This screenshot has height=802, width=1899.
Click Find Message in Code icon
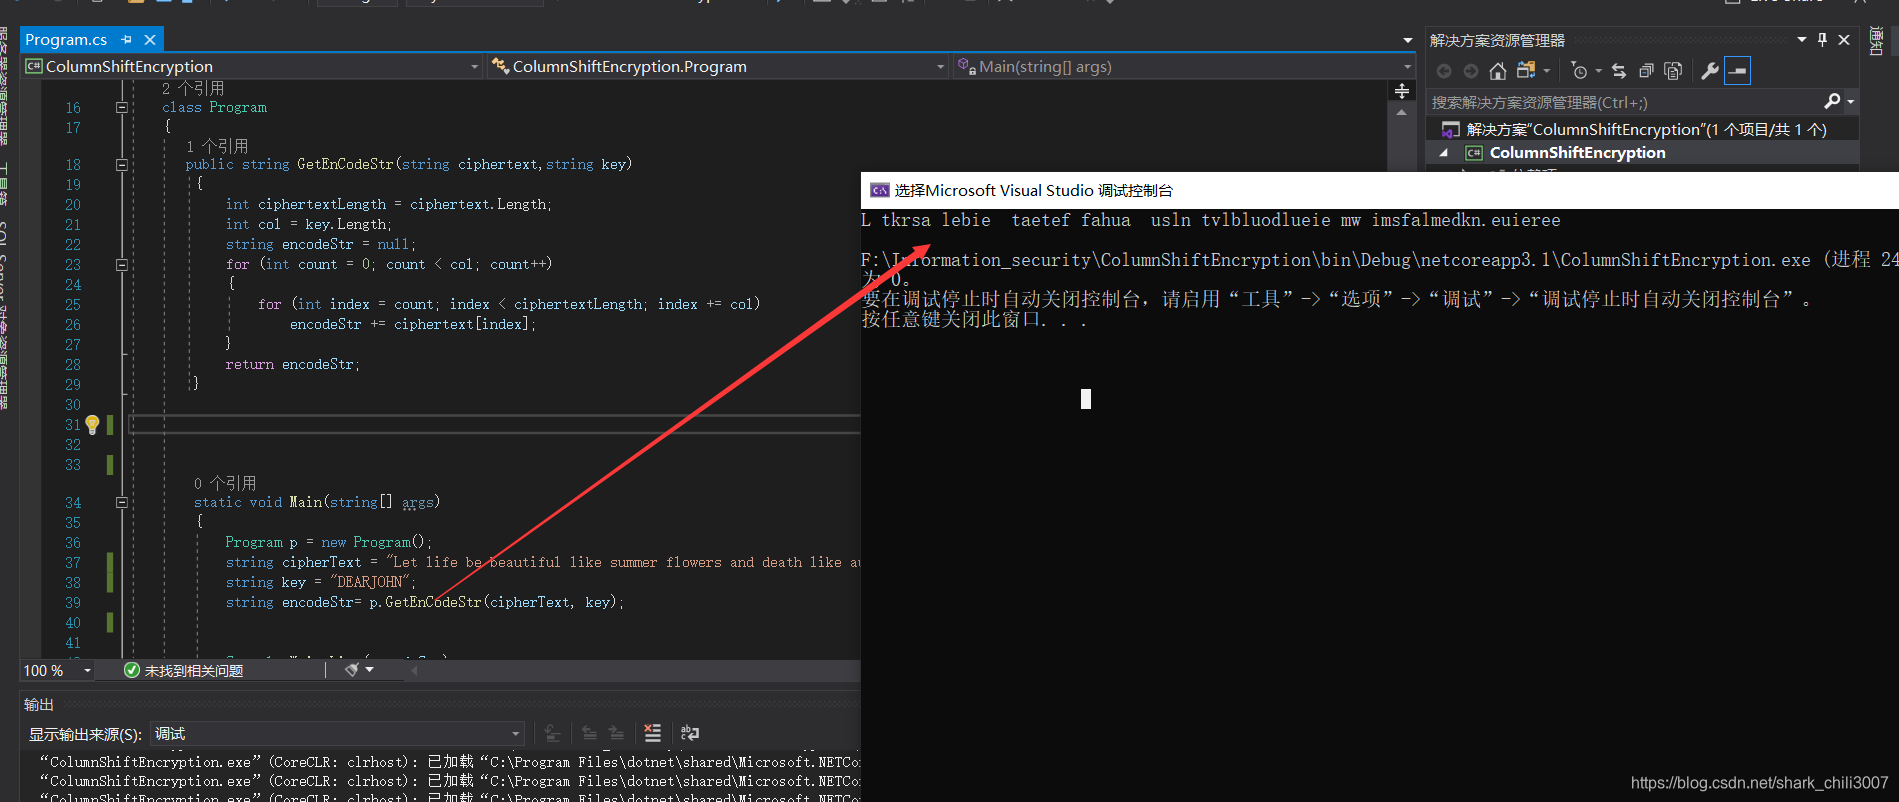tap(552, 734)
